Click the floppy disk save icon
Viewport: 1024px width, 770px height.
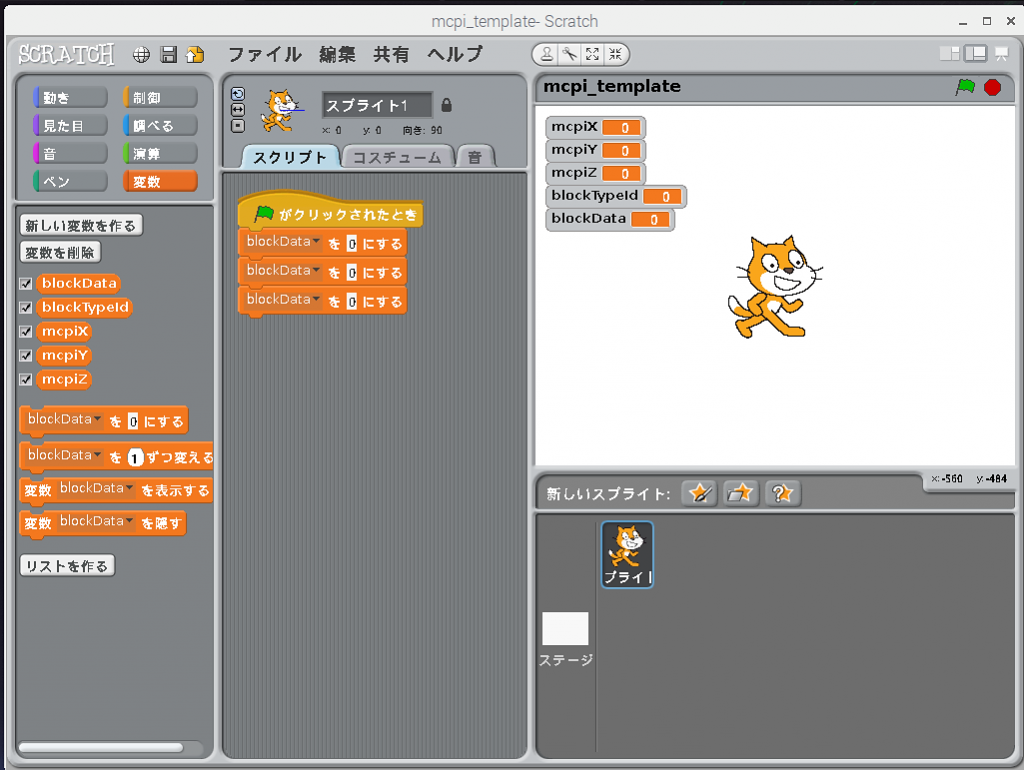click(168, 55)
